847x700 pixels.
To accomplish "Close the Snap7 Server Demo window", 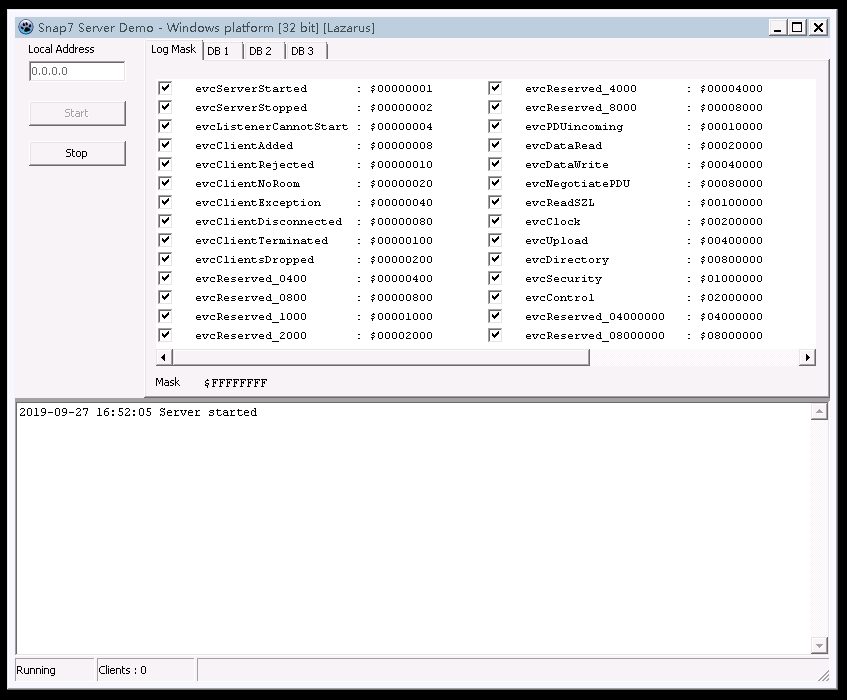I will point(818,28).
